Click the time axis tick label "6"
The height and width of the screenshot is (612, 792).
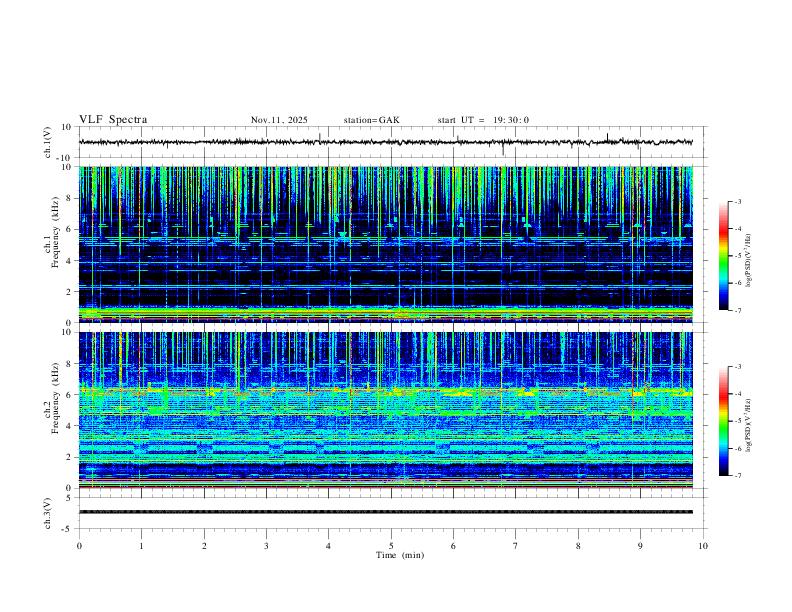click(x=453, y=546)
